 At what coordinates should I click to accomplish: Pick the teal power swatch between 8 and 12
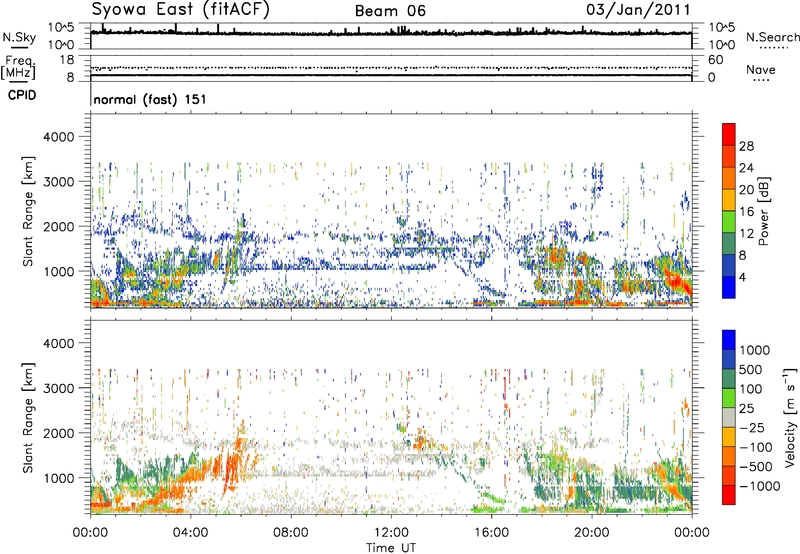click(729, 244)
